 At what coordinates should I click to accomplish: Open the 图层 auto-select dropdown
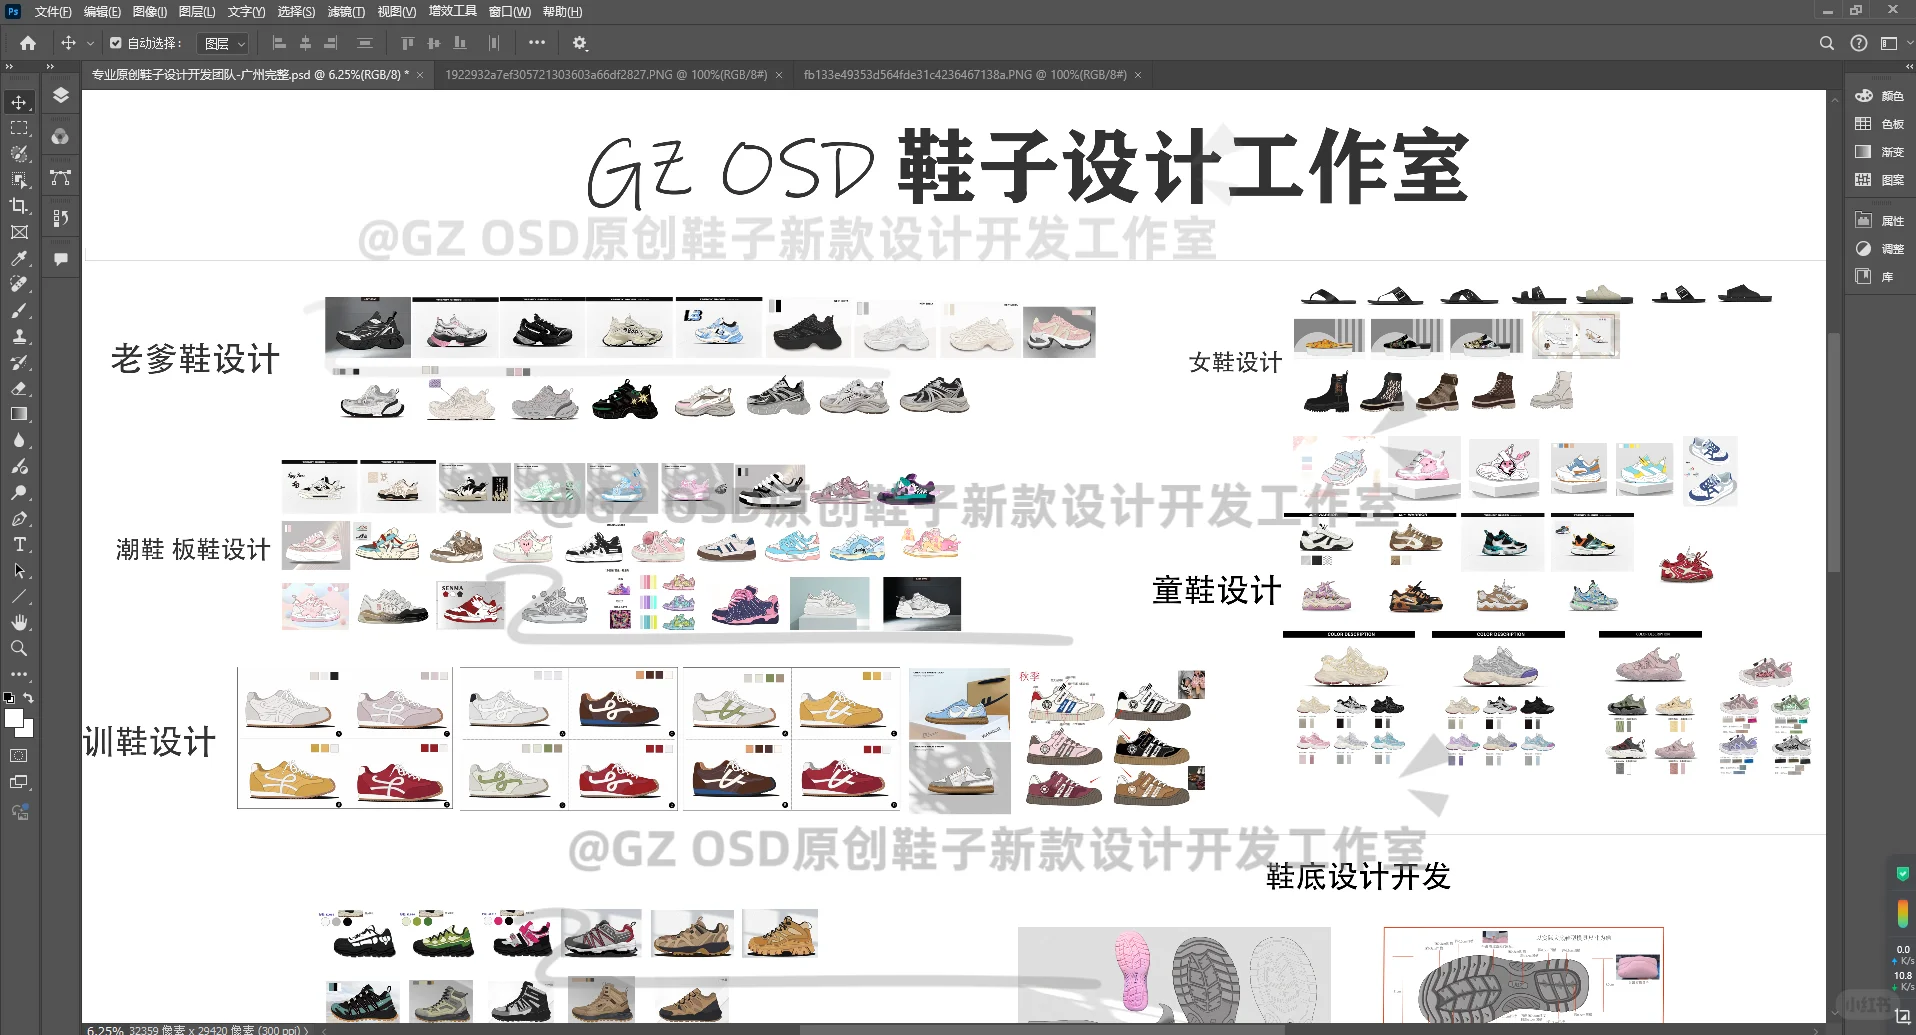point(224,43)
